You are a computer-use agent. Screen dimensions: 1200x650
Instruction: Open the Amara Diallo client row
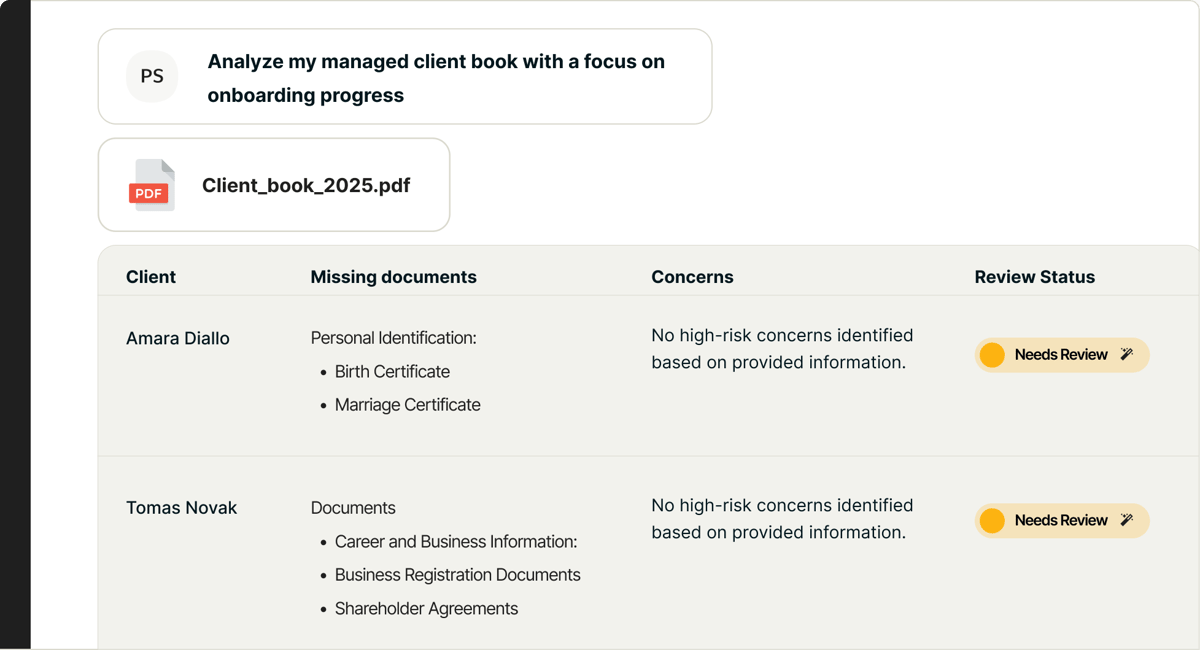click(178, 338)
